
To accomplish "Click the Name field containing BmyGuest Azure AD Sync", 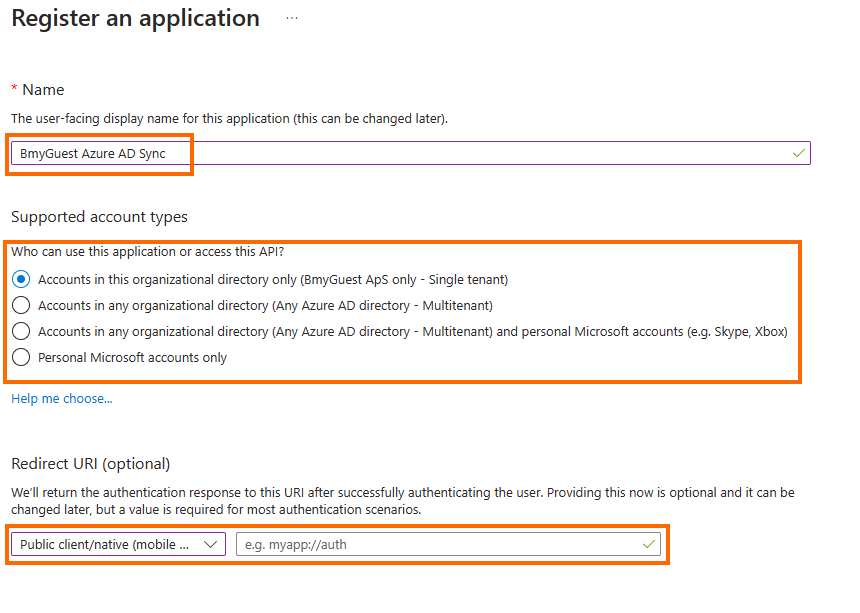I will (410, 153).
